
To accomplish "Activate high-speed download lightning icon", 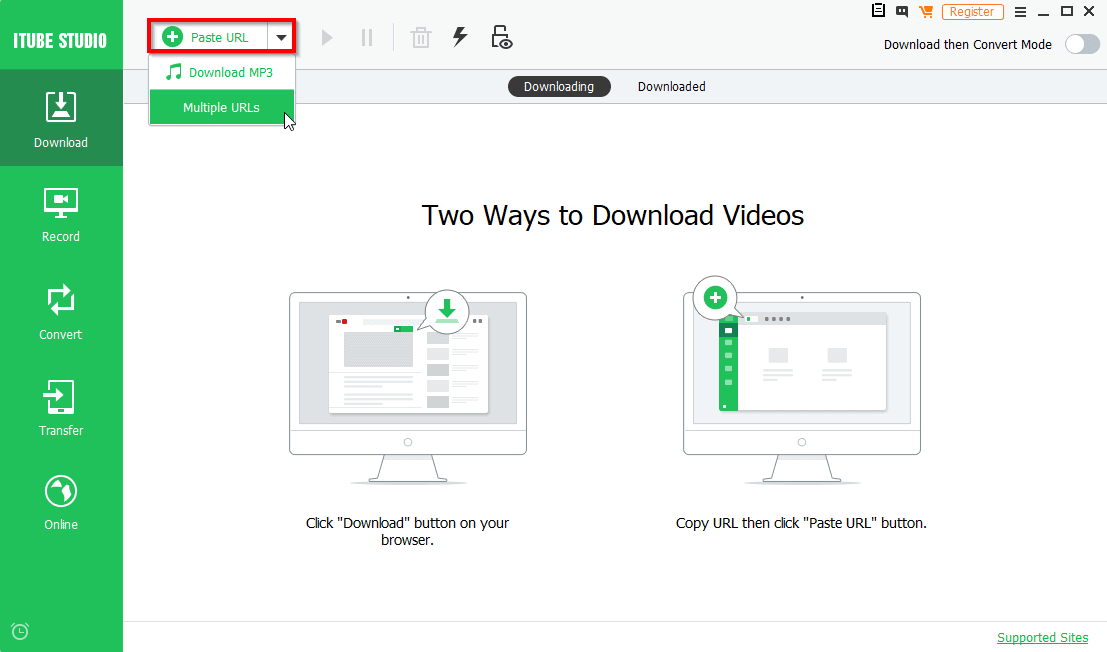I will (460, 36).
